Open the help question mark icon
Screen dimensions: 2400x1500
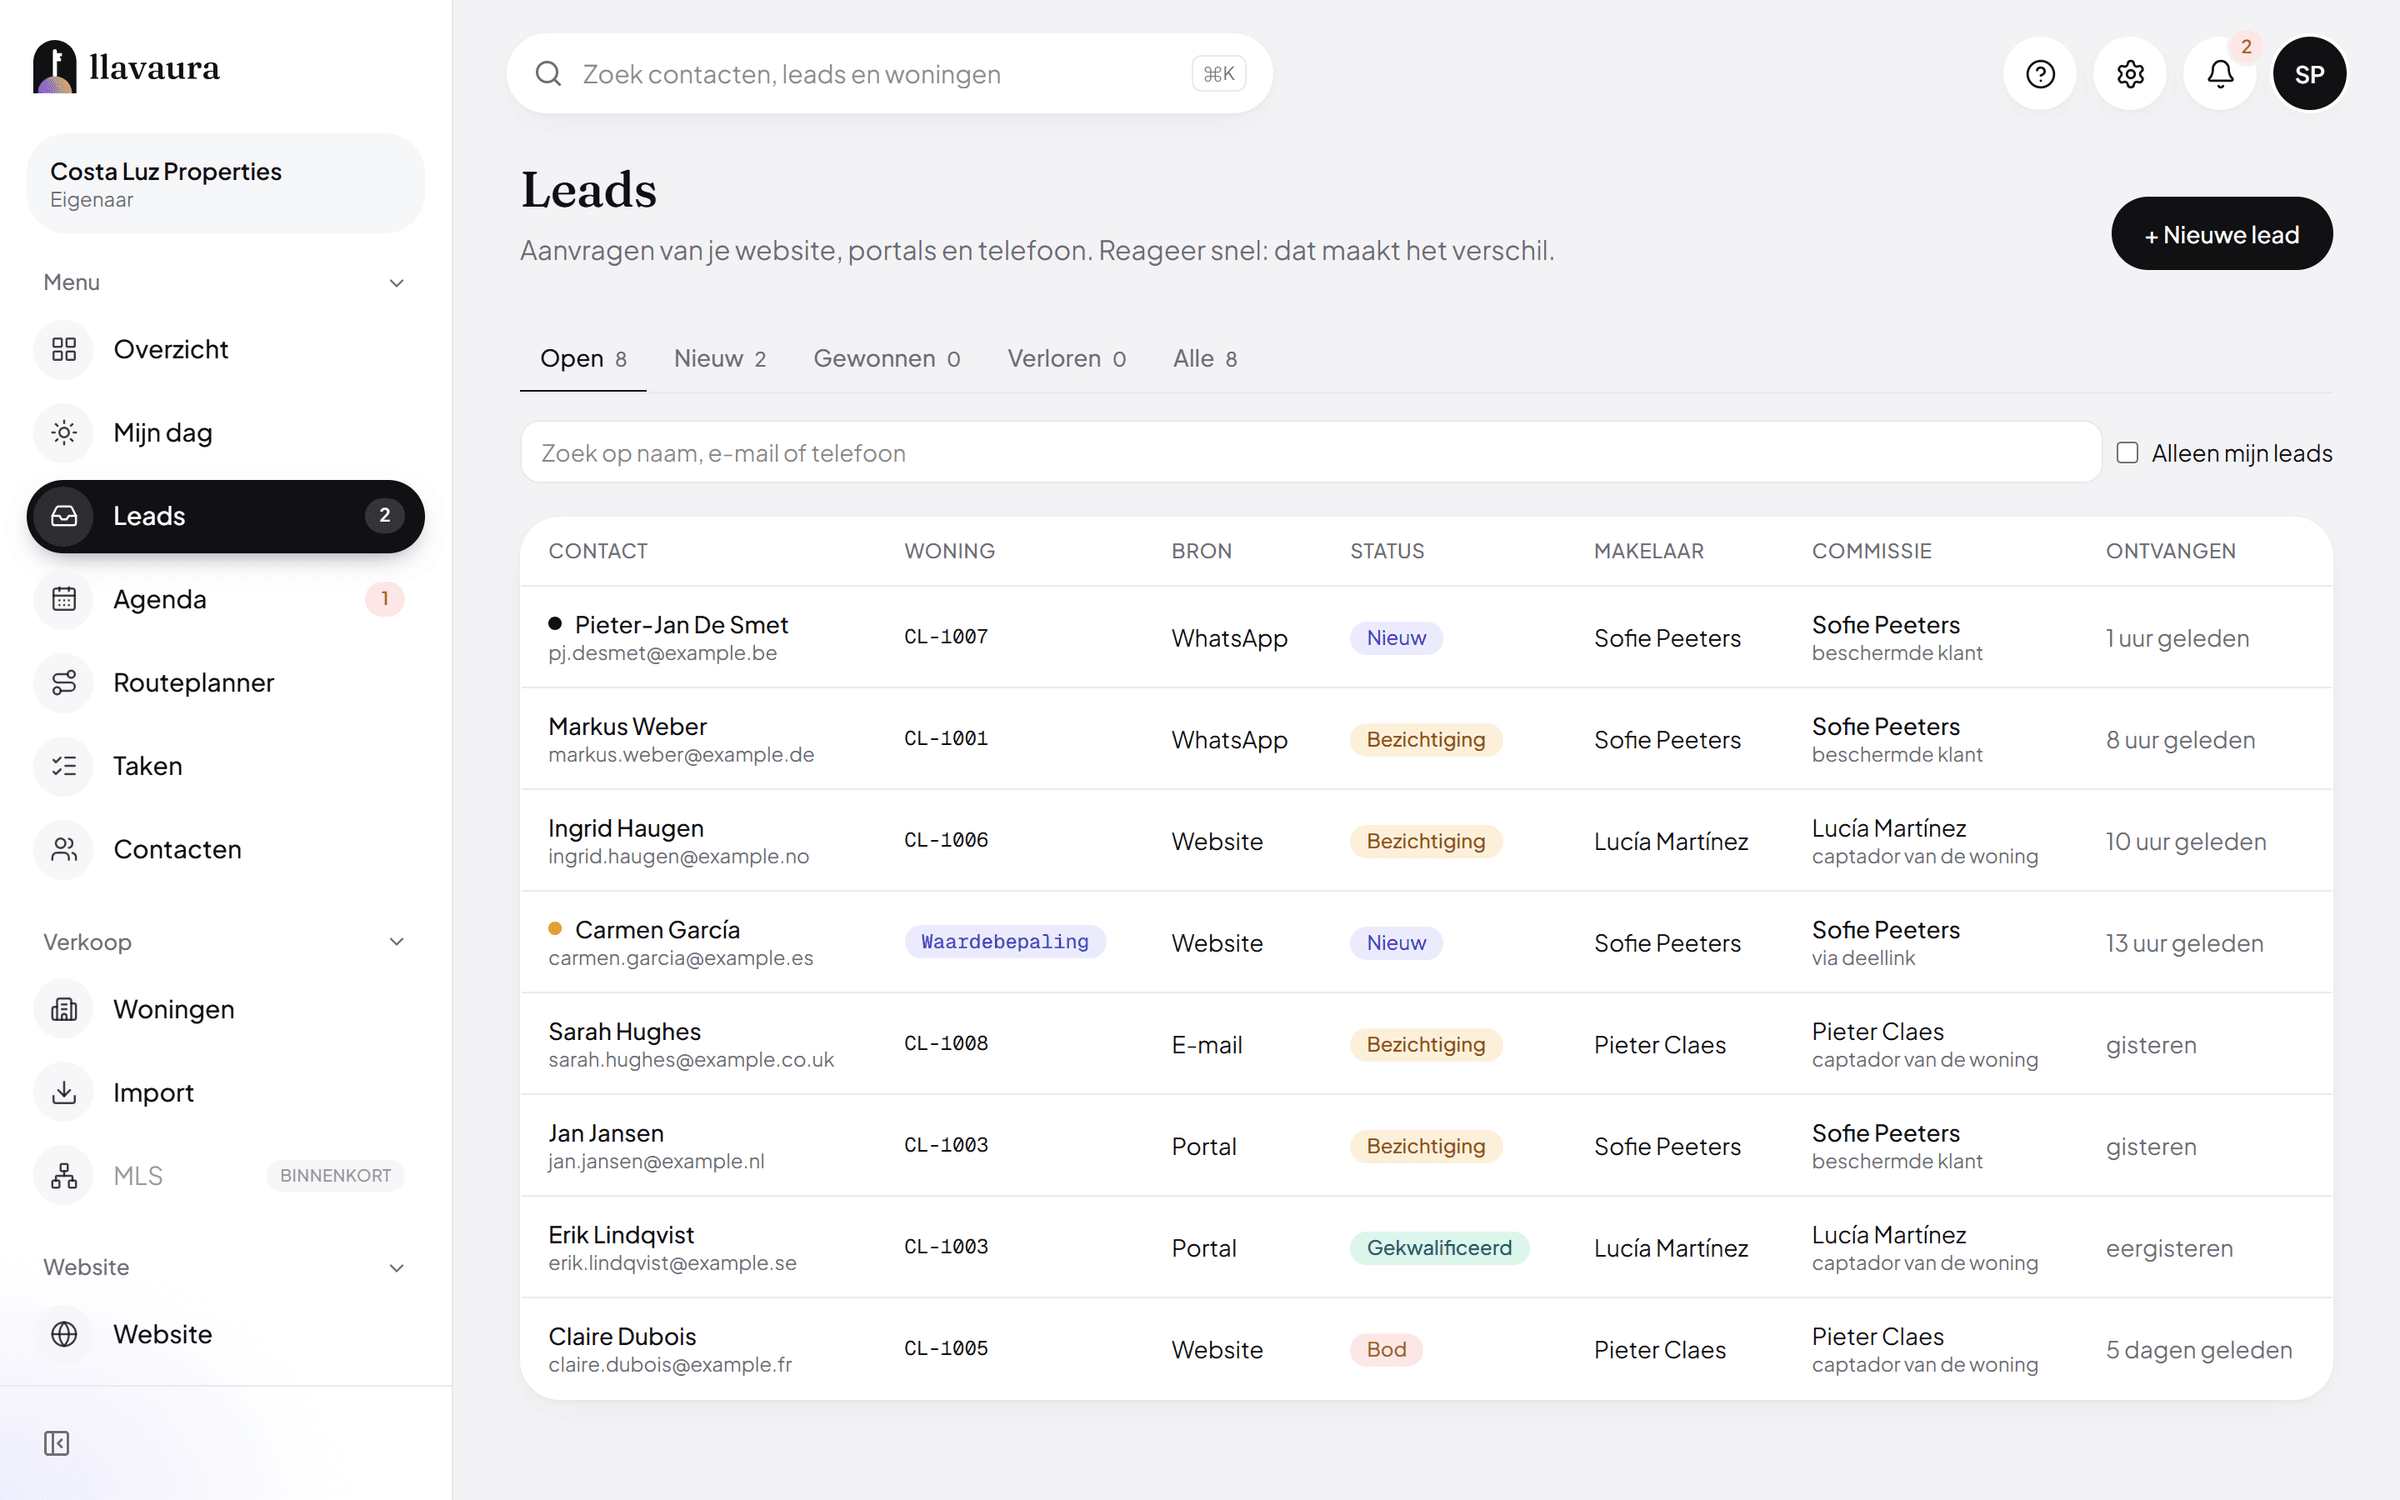[x=2040, y=74]
